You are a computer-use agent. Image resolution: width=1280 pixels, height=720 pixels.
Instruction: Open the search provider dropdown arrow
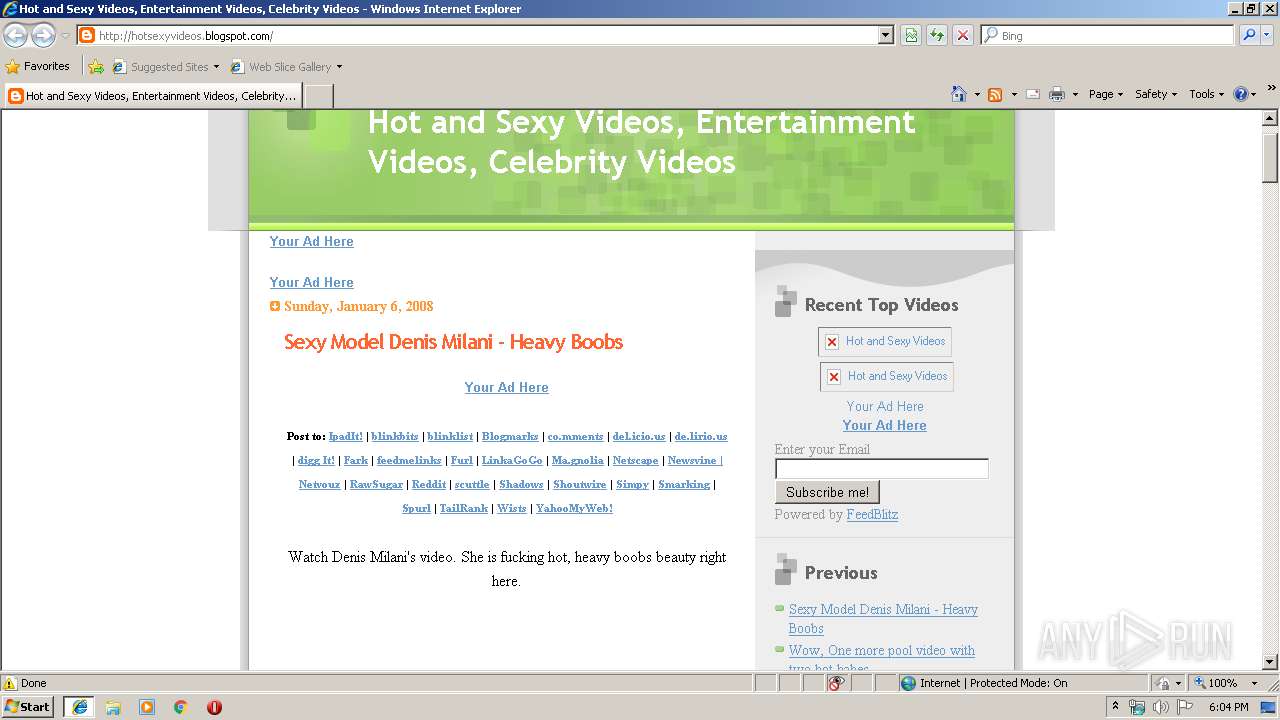(x=1268, y=35)
